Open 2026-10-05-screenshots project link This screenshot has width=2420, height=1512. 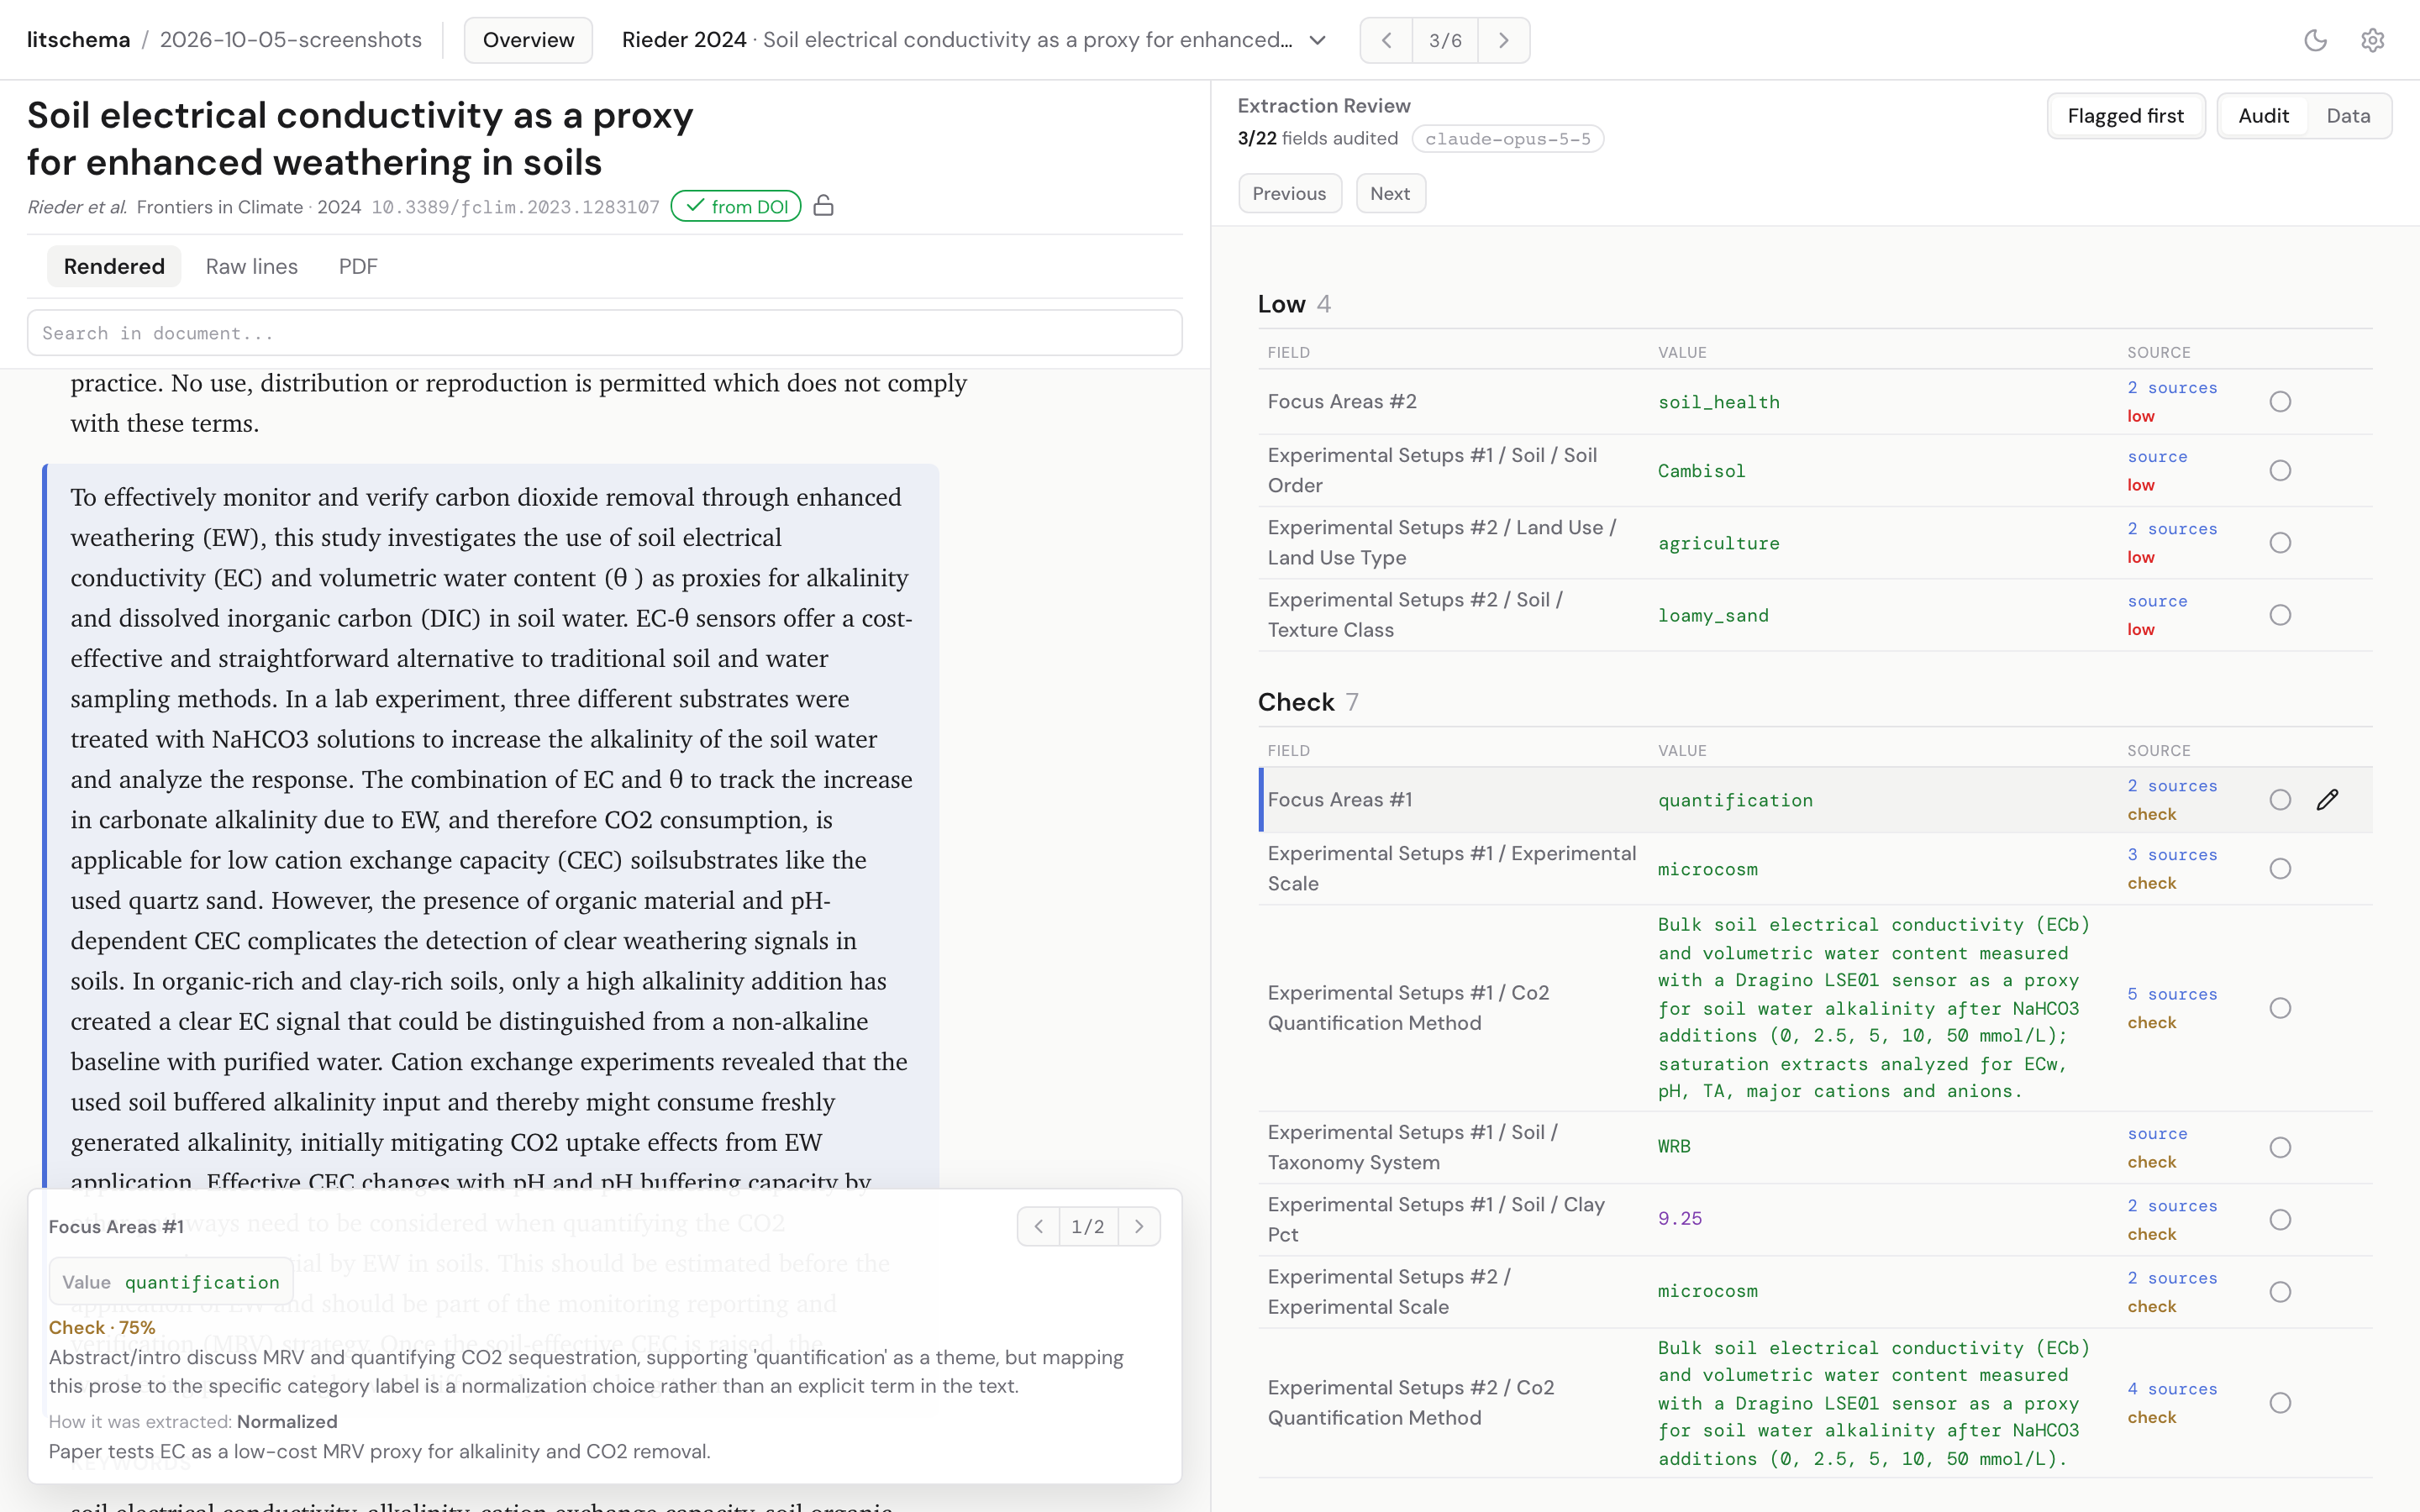click(291, 40)
